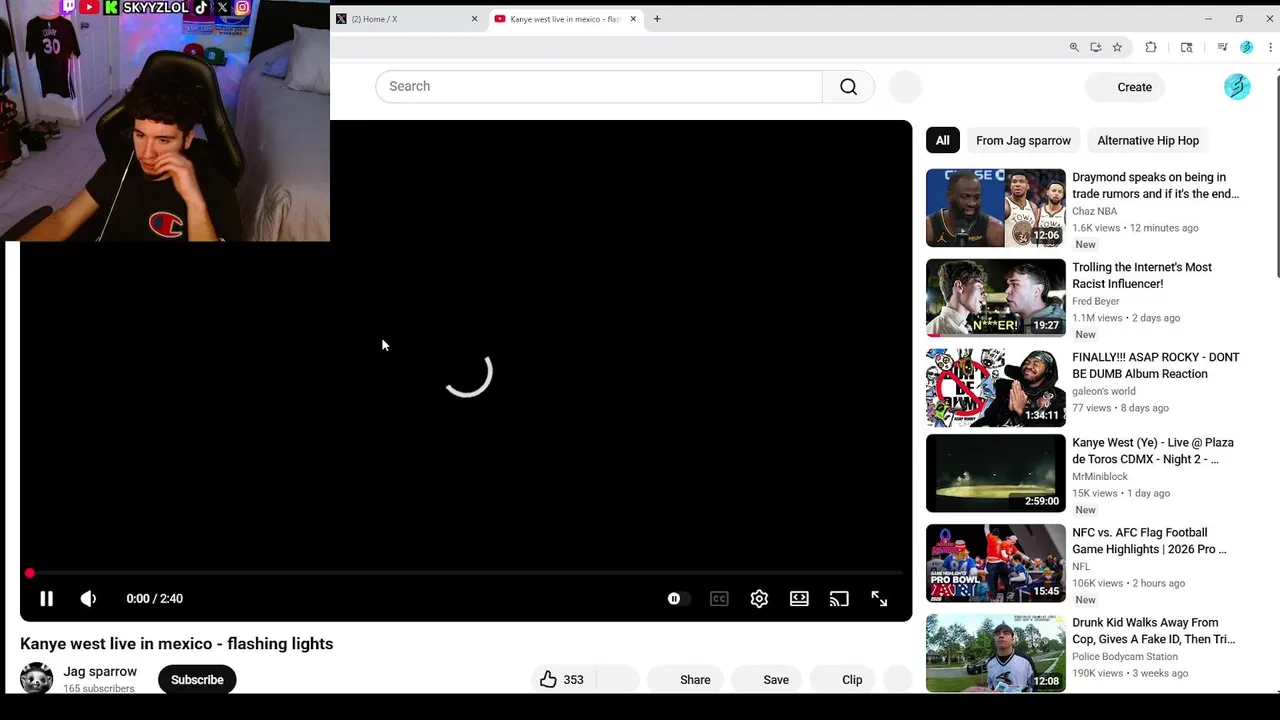This screenshot has height=720, width=1280.
Task: Select the From Jag sparrow chip
Action: click(x=1023, y=140)
